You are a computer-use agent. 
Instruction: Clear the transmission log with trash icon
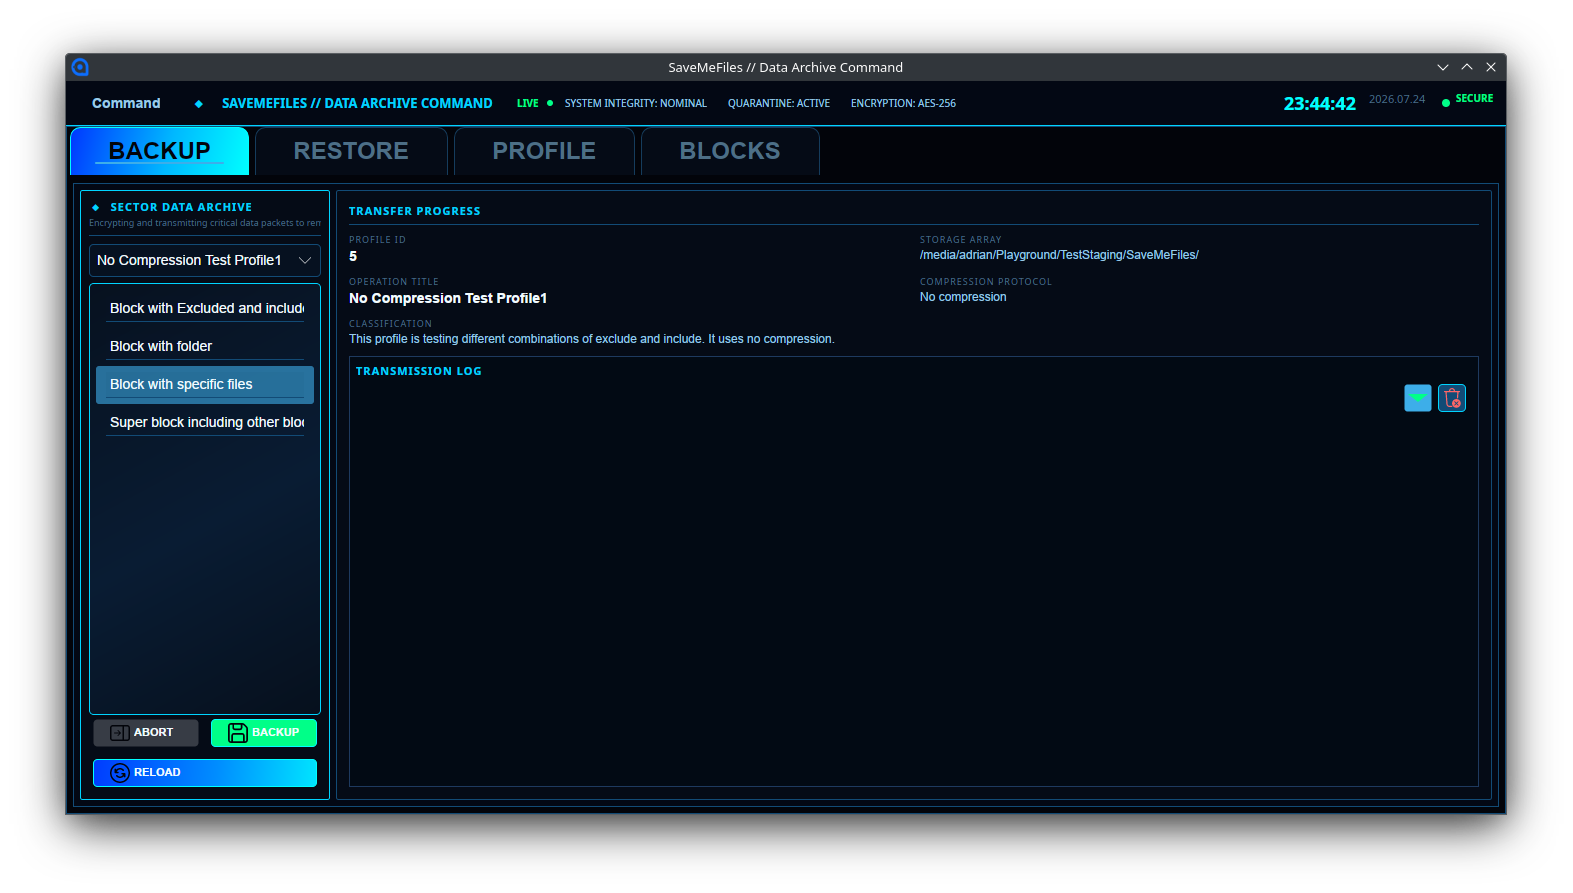point(1451,398)
